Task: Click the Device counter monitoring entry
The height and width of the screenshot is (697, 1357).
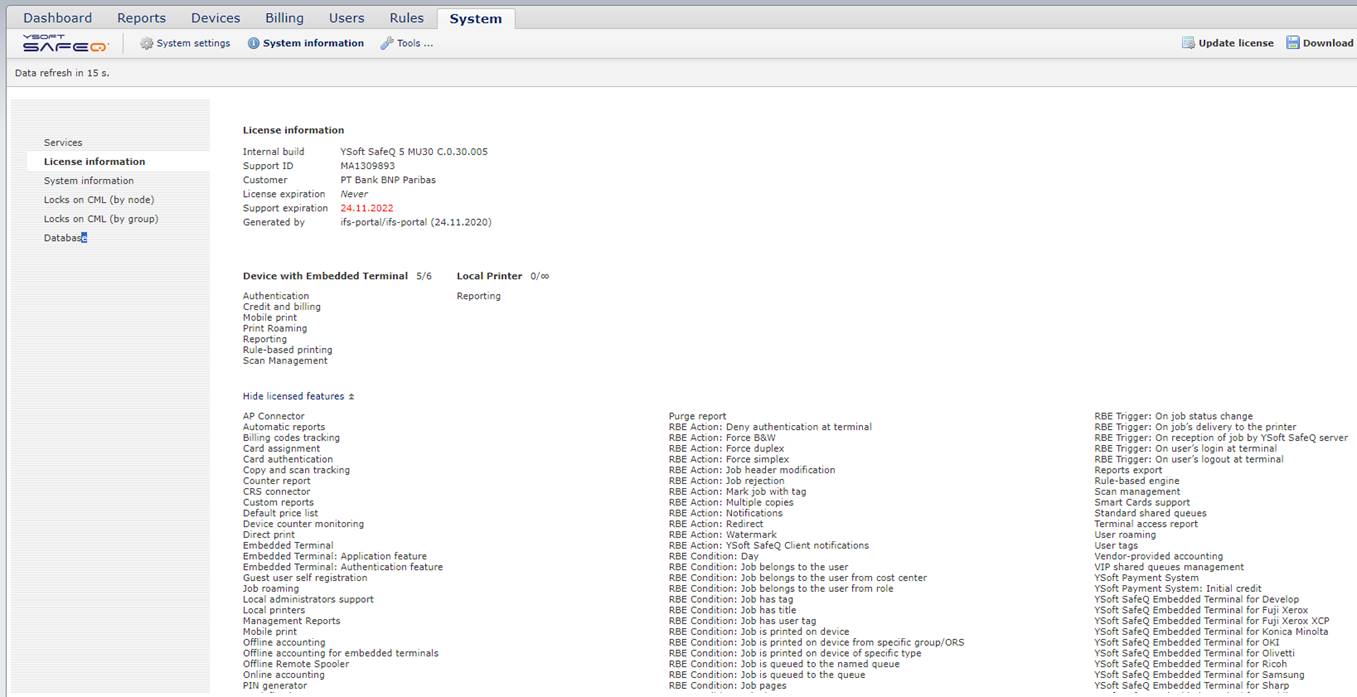Action: [303, 524]
